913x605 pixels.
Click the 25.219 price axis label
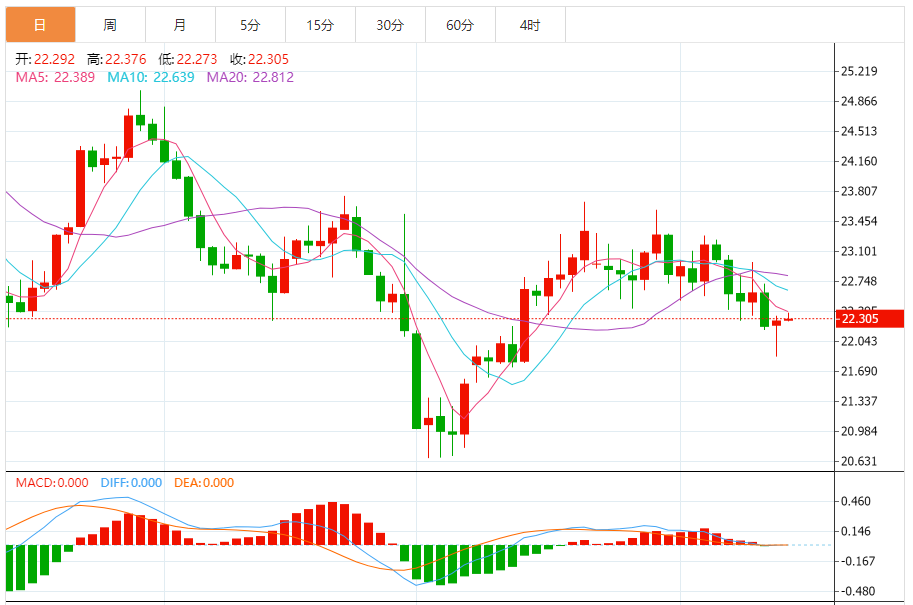(859, 72)
